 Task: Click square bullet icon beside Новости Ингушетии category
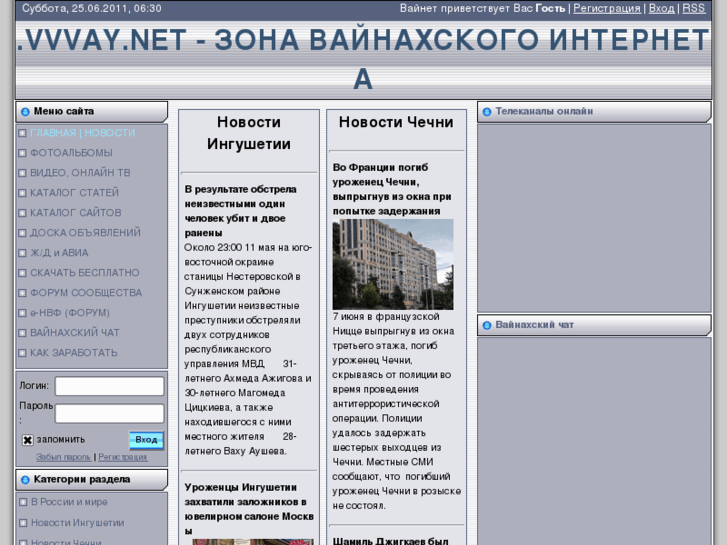point(23,523)
